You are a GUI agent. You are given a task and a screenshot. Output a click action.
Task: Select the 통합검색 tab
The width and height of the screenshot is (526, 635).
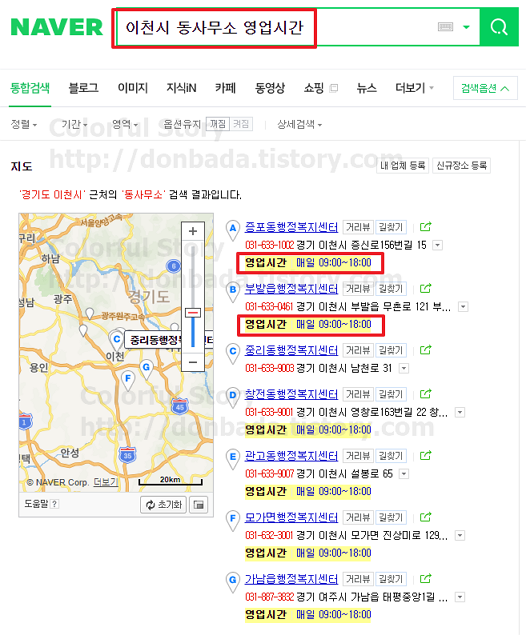[30, 88]
